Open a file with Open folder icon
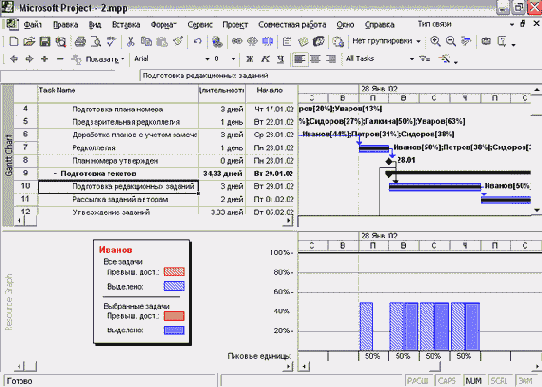The height and width of the screenshot is (387, 542). click(x=29, y=42)
